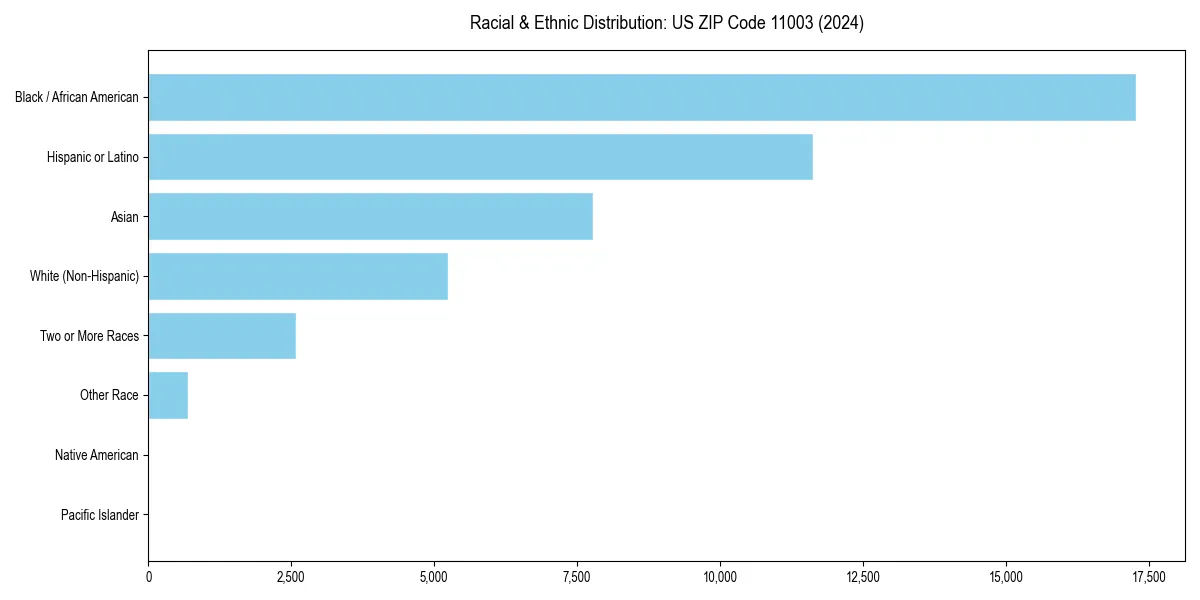Select the Hispanic or Latino bar

(480, 157)
